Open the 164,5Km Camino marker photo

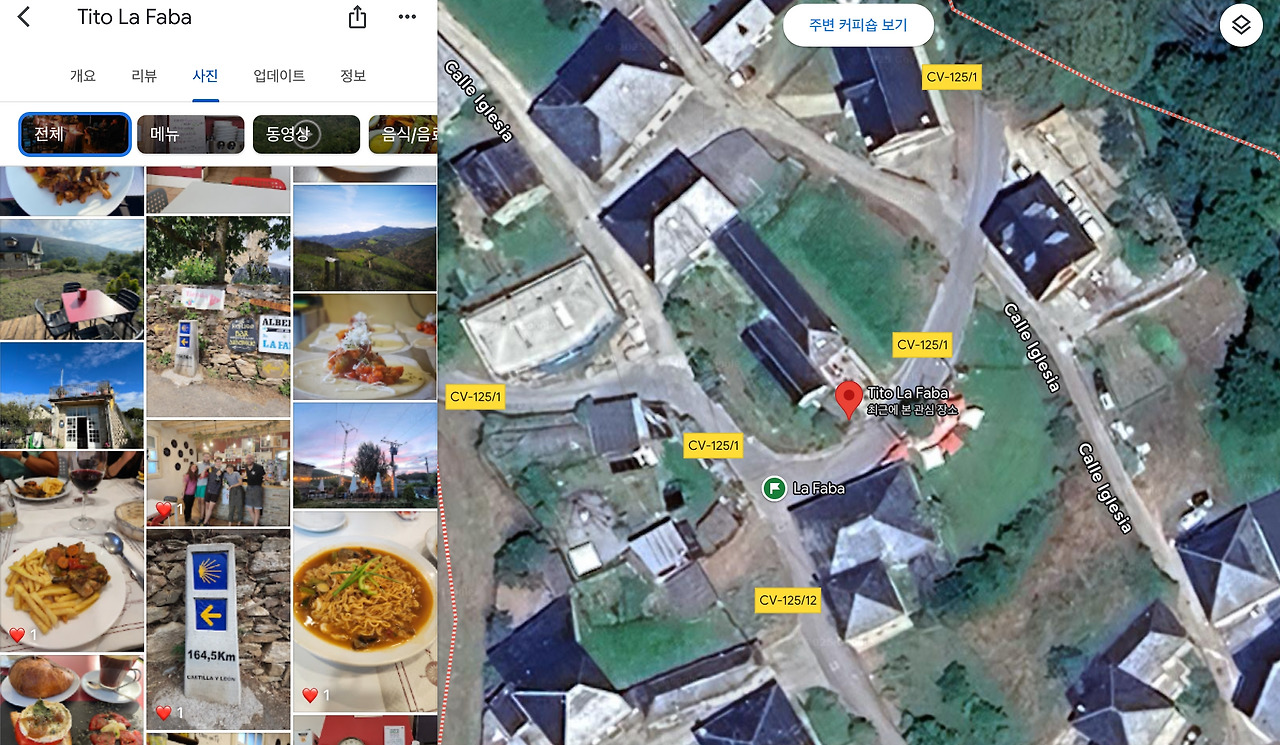tap(219, 629)
